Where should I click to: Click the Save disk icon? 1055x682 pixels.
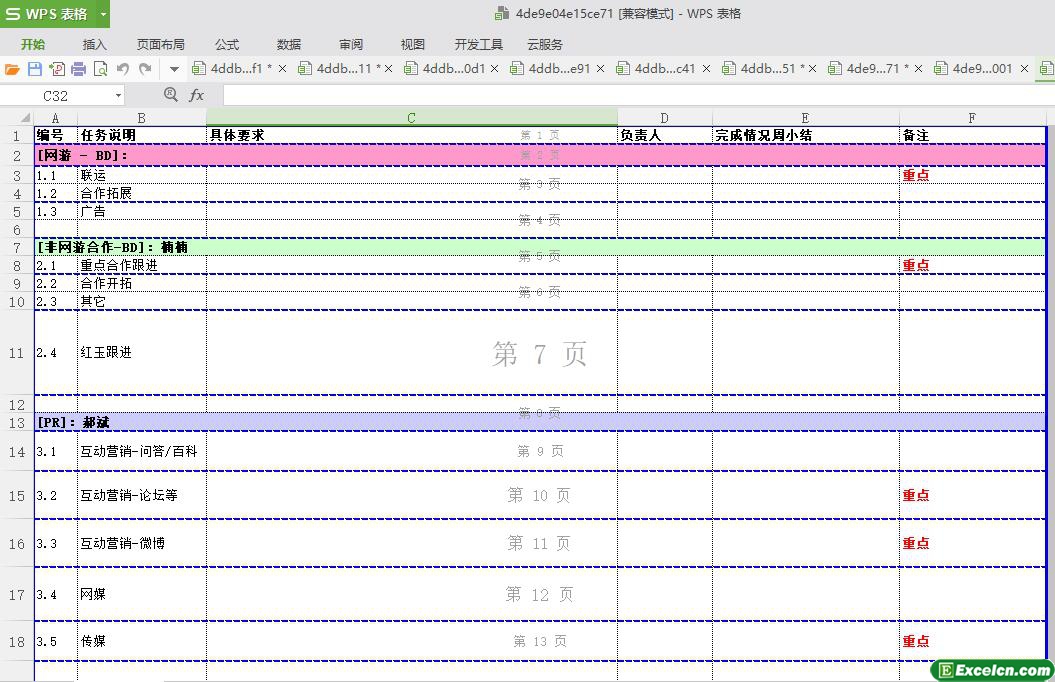[x=34, y=69]
